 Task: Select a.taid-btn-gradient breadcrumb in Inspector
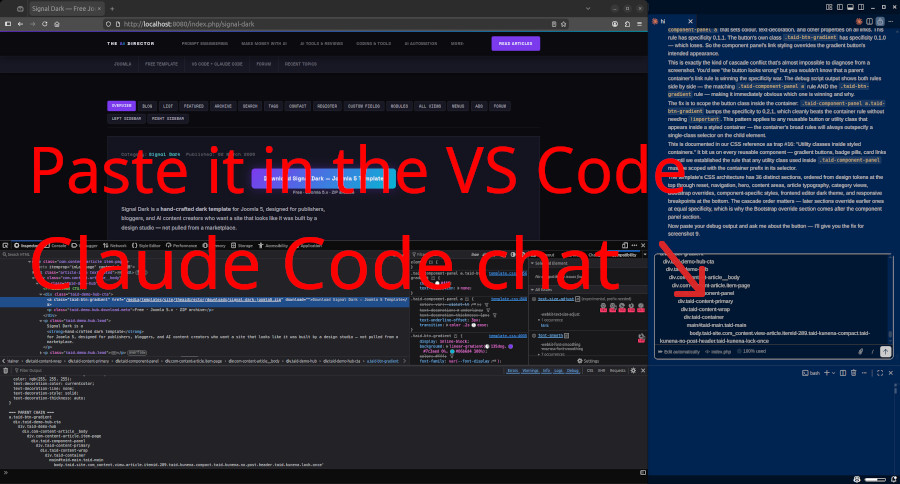click(x=383, y=361)
